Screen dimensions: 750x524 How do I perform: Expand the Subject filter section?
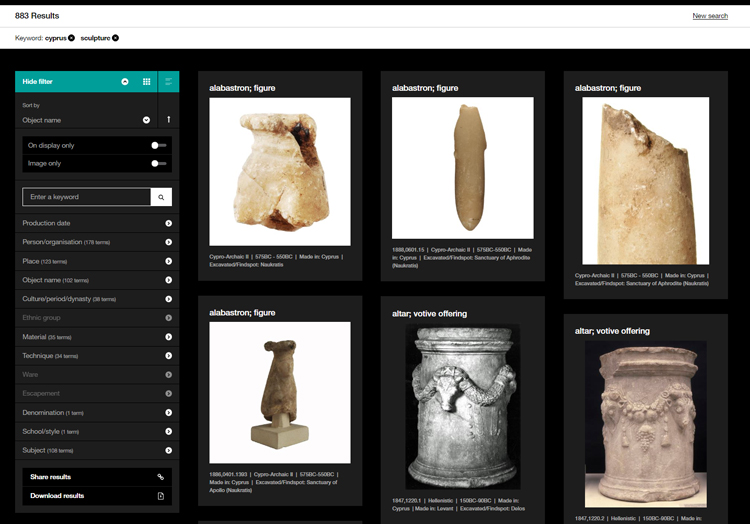[x=97, y=450]
